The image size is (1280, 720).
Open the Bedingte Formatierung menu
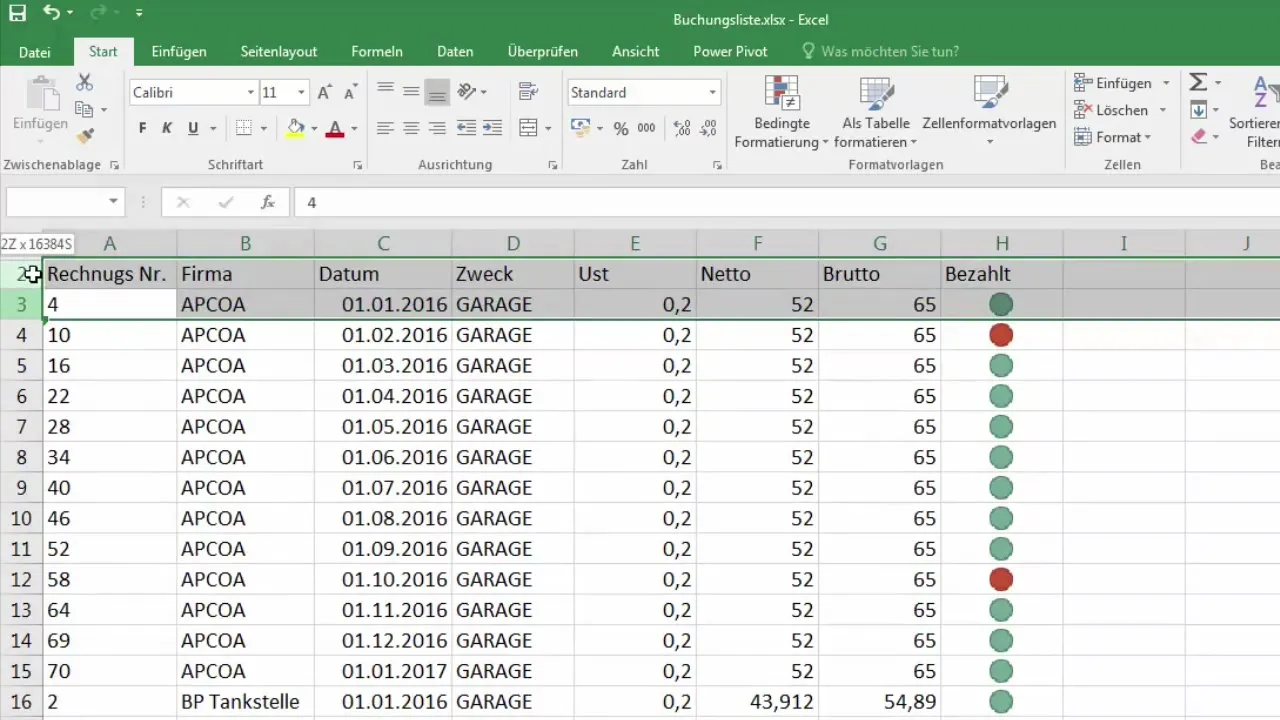tap(781, 112)
